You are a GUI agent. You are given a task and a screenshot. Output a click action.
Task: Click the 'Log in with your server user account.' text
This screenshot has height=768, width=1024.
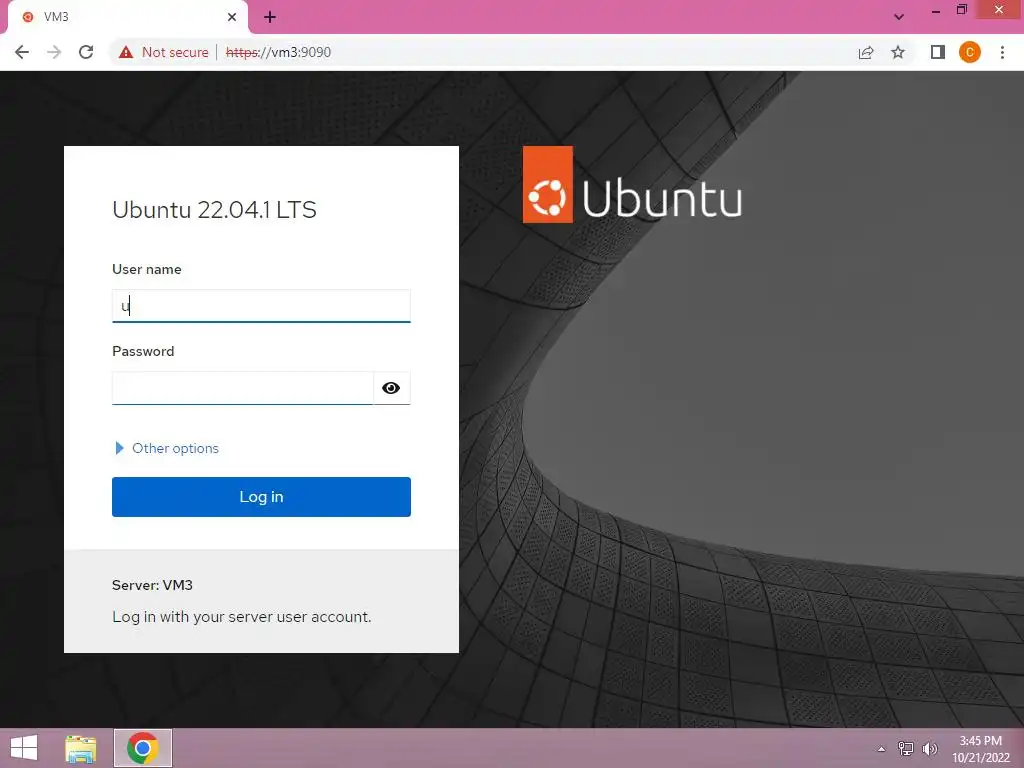[242, 617]
